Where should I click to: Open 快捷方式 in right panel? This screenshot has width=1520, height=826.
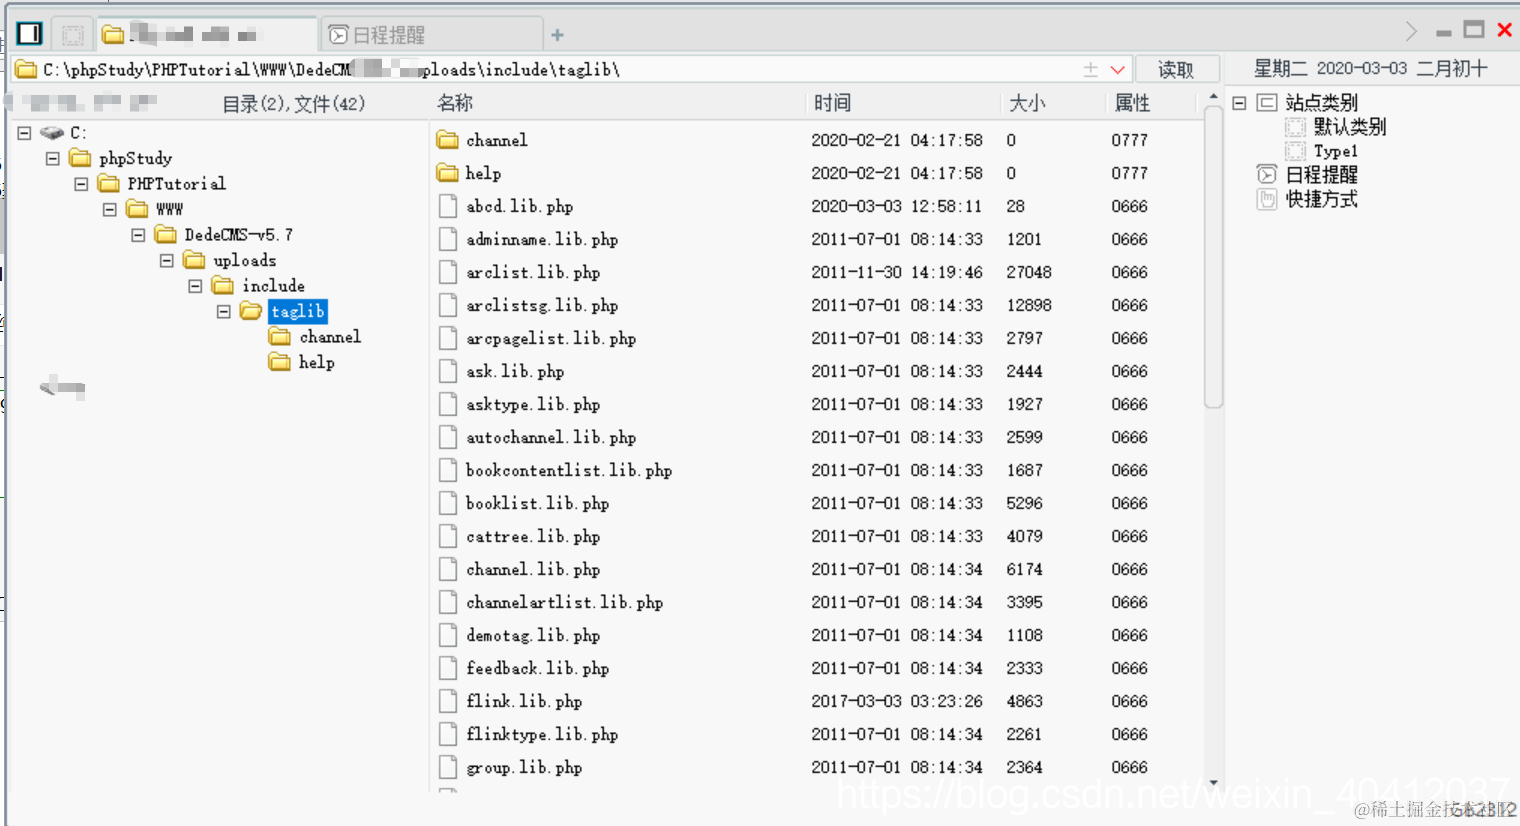click(1321, 199)
